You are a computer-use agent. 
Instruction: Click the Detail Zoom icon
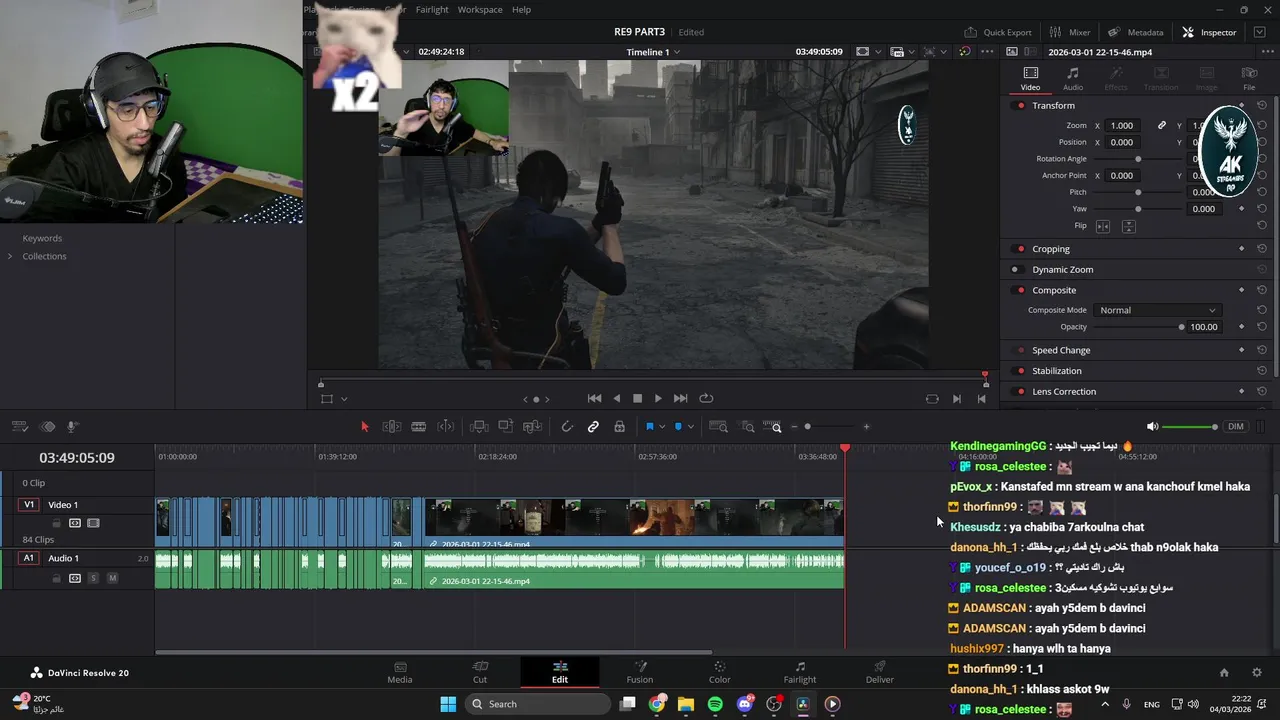748,427
